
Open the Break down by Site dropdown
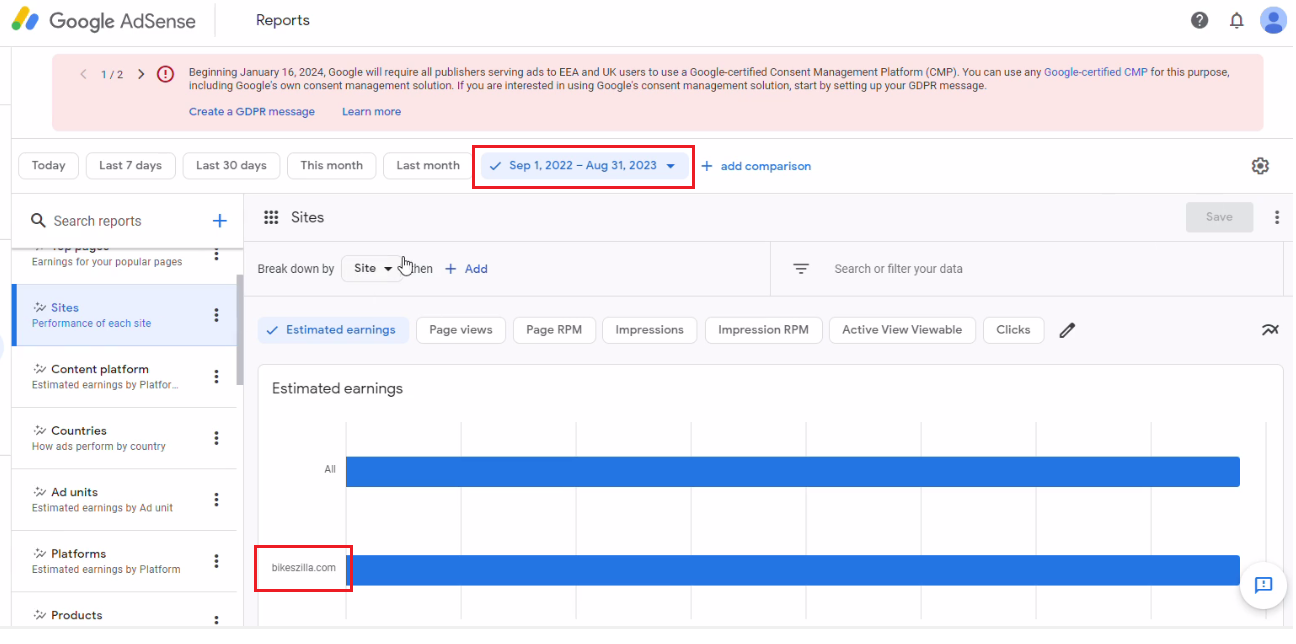tap(373, 269)
